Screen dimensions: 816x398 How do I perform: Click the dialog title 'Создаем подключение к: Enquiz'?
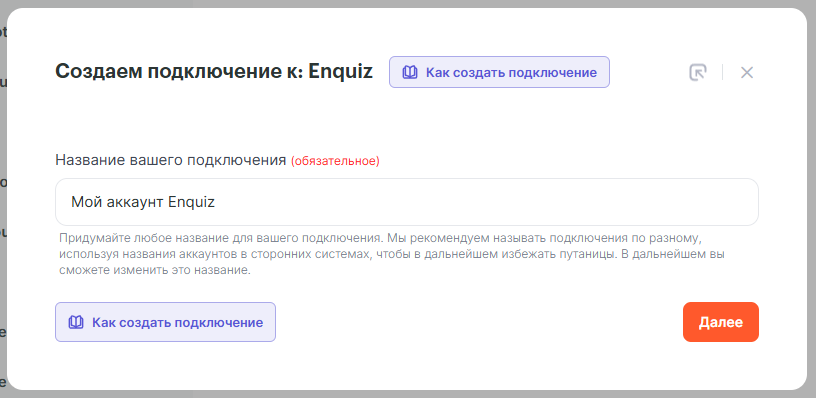(214, 72)
